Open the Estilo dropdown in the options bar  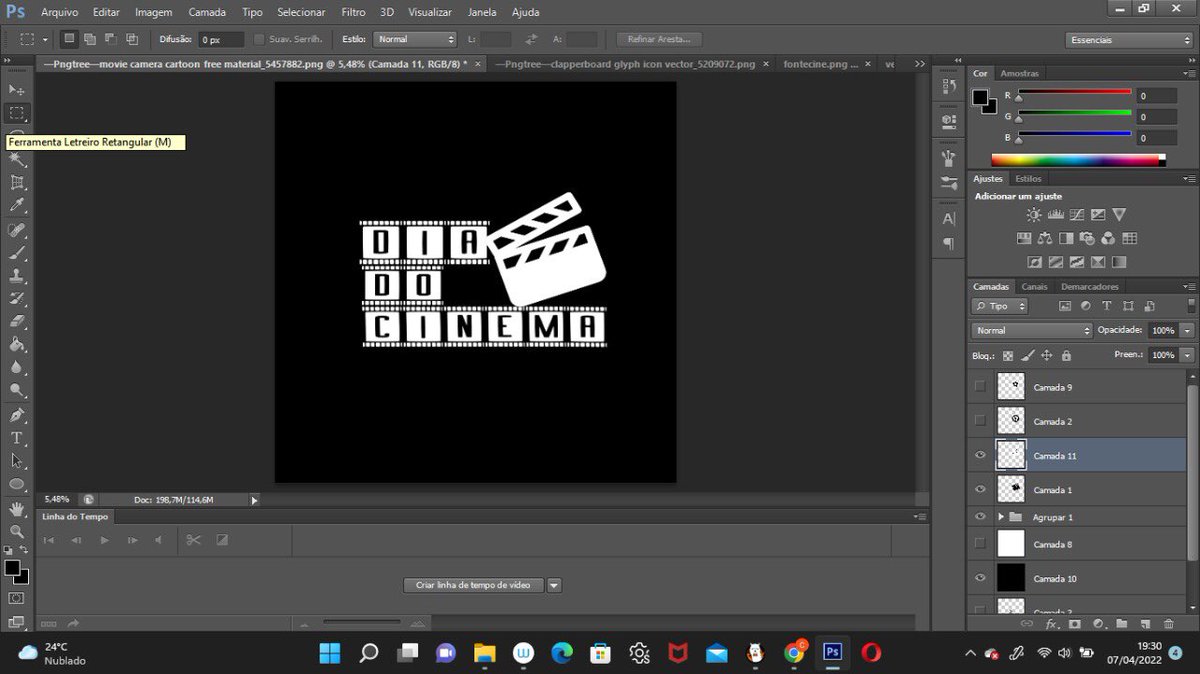[415, 39]
